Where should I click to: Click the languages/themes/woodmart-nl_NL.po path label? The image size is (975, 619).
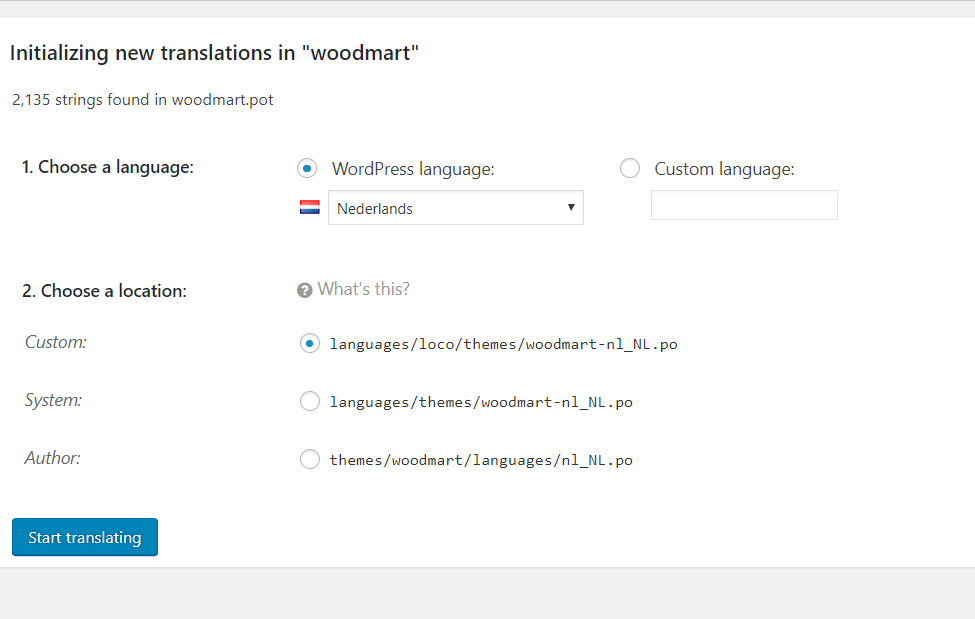pyautogui.click(x=481, y=402)
